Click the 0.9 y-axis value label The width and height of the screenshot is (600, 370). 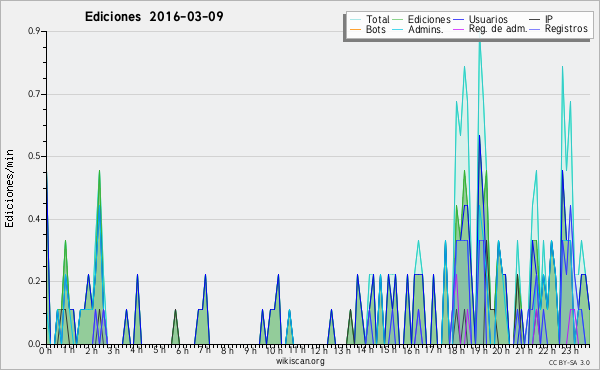click(x=34, y=31)
